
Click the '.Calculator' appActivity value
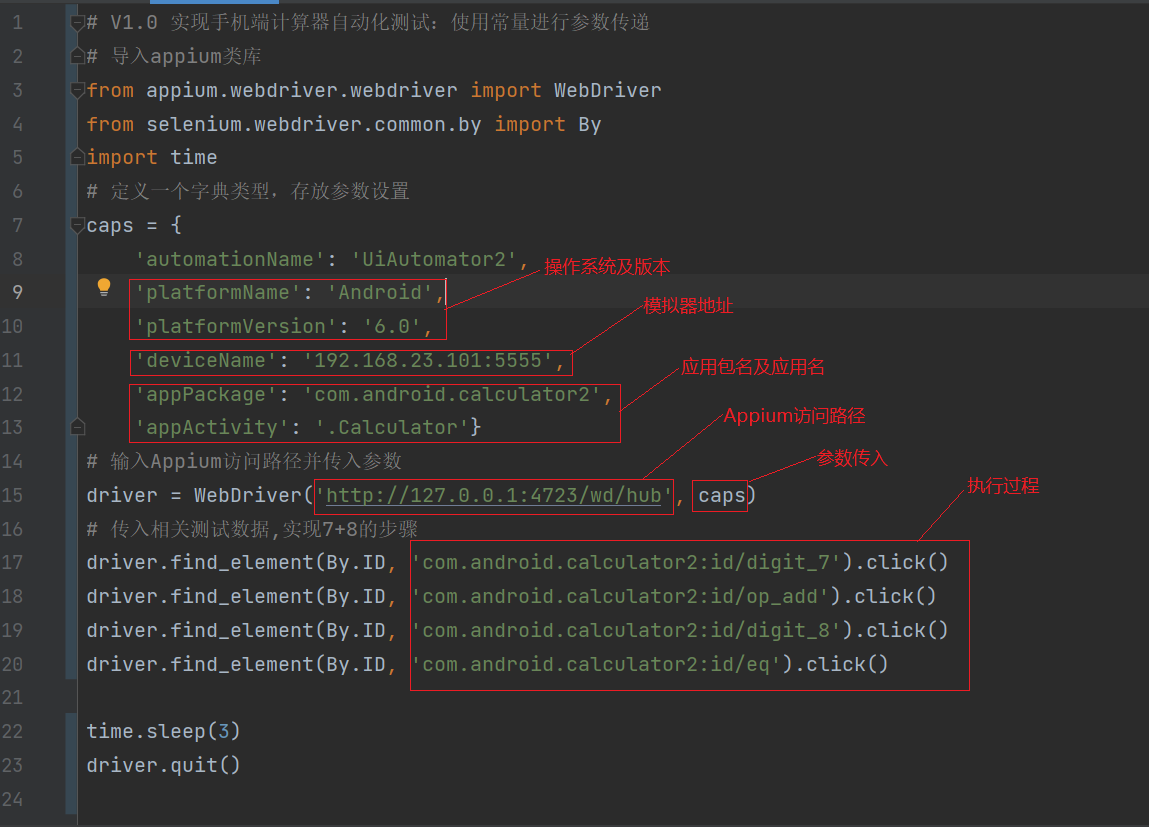(x=392, y=428)
